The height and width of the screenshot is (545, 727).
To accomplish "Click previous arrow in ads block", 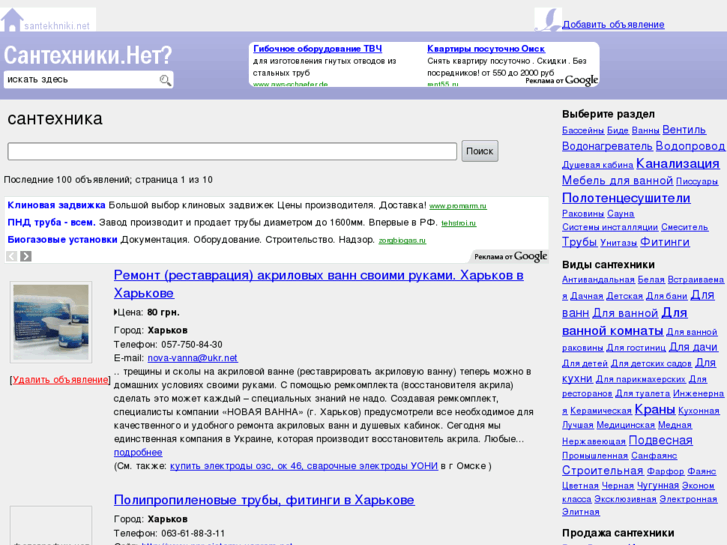I will tap(12, 256).
